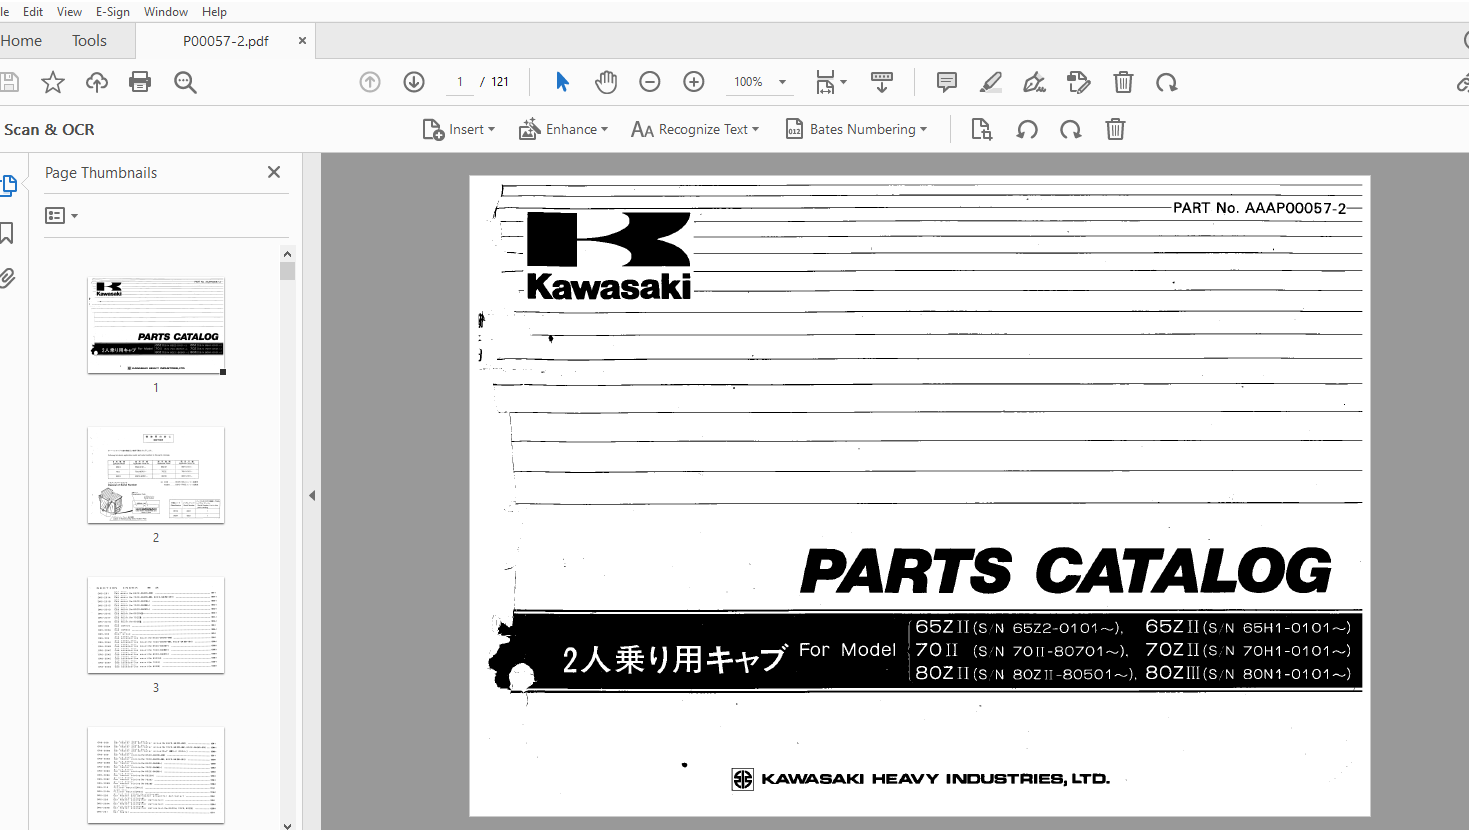Viewport: 1469px width, 830px height.
Task: Open the Bookmarks side panel
Action: pos(7,233)
